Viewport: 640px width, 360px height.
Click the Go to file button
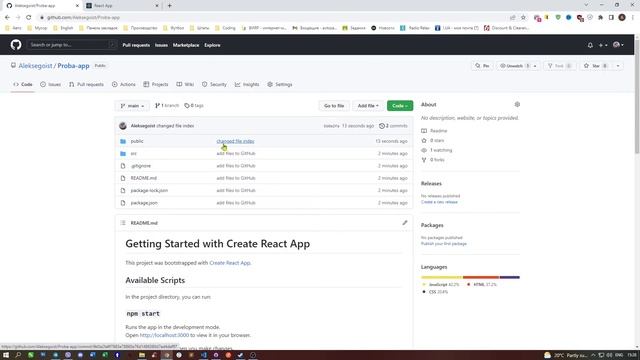tap(334, 106)
